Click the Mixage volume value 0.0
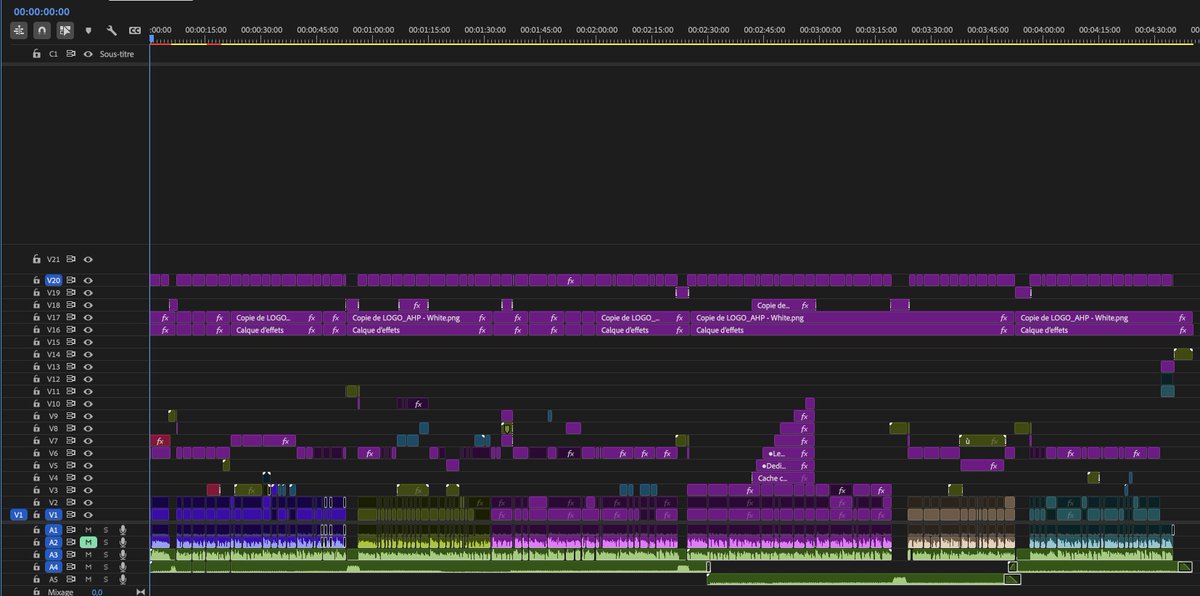The image size is (1200, 596). (97, 592)
